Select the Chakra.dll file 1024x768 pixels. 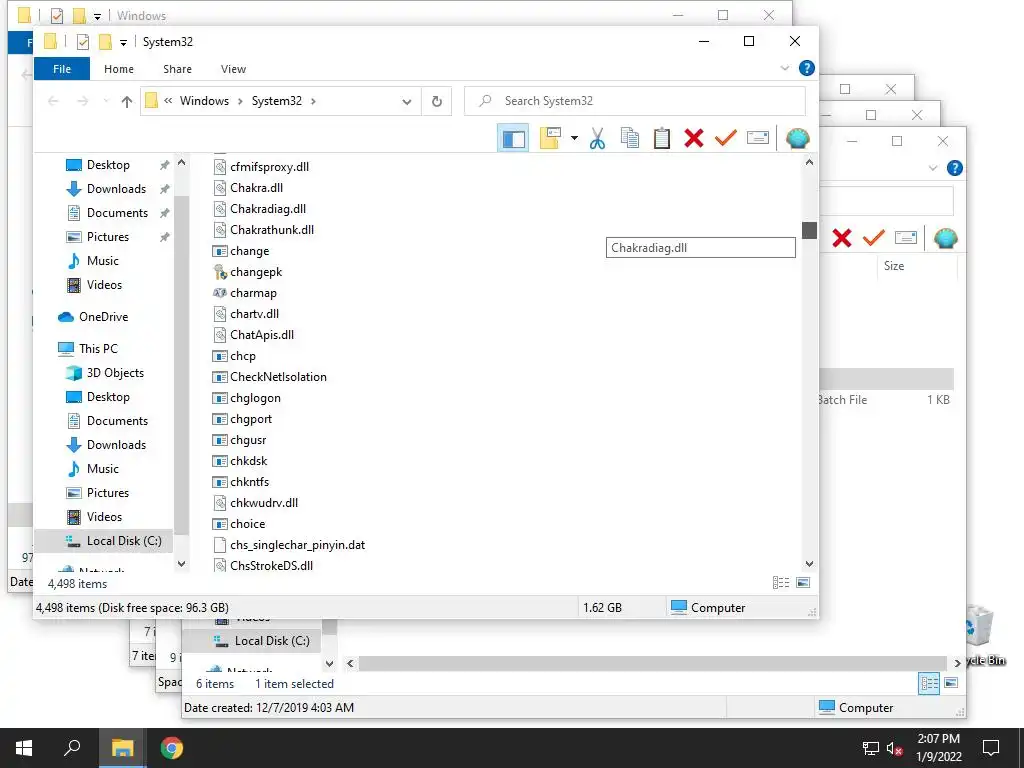pyautogui.click(x=256, y=188)
